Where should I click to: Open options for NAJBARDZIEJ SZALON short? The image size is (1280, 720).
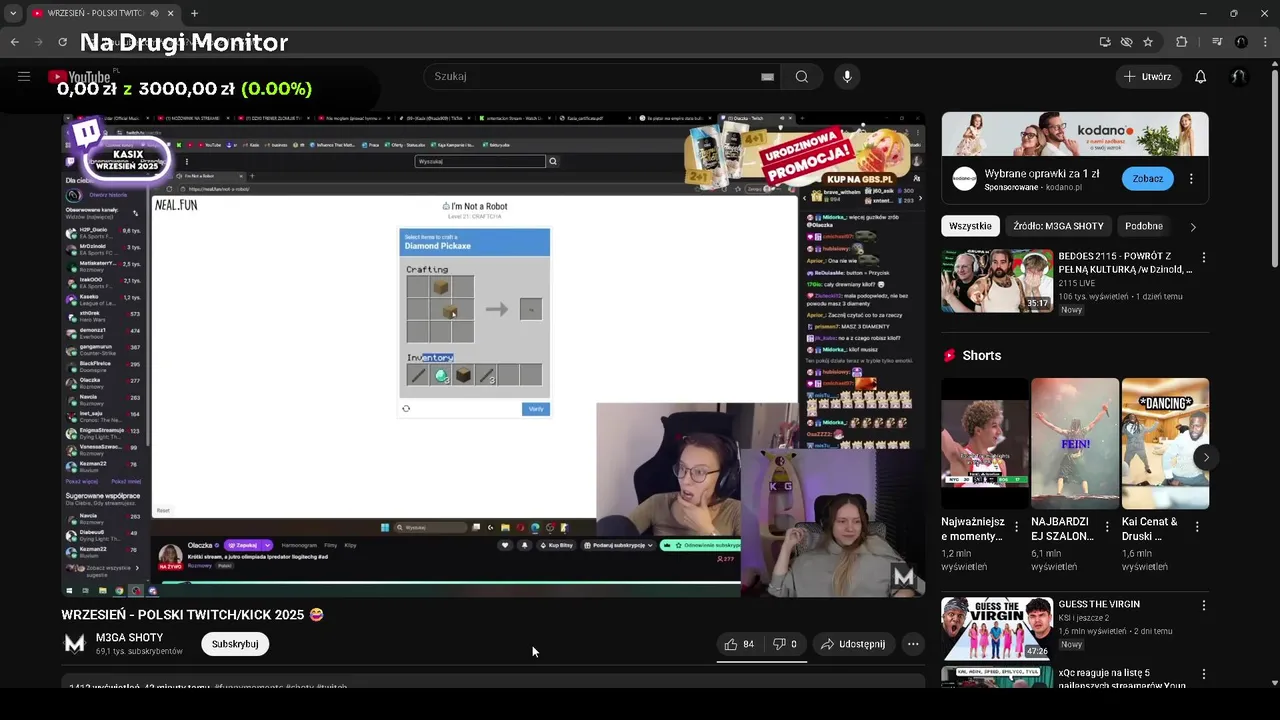point(1107,527)
